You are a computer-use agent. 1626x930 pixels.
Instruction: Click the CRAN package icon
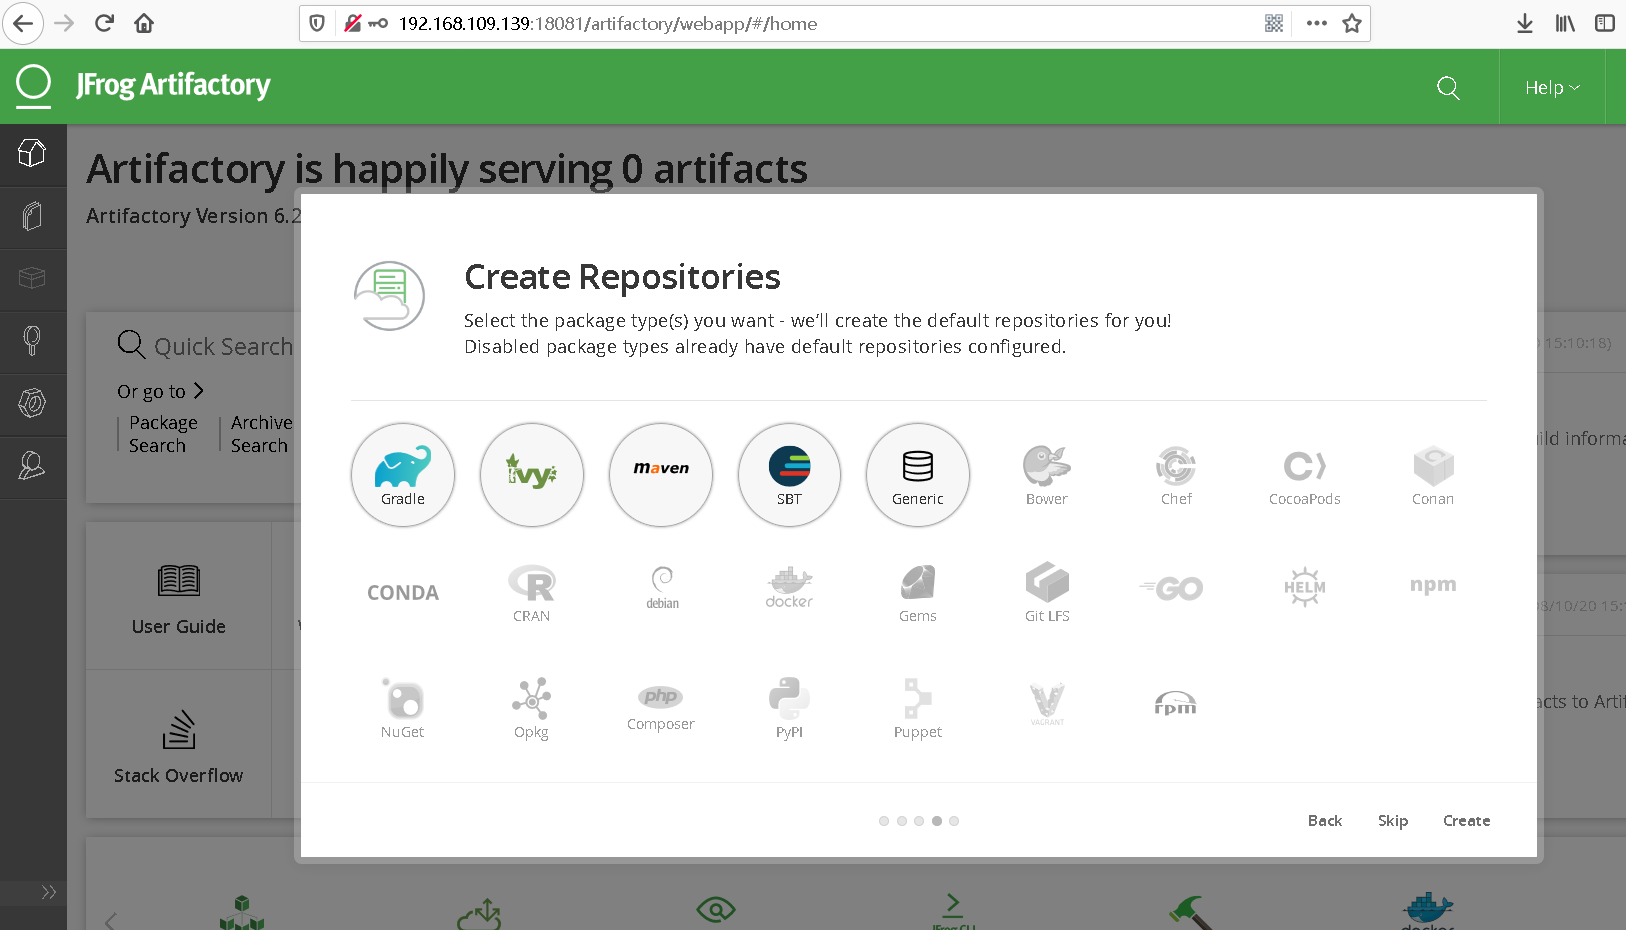tap(532, 593)
